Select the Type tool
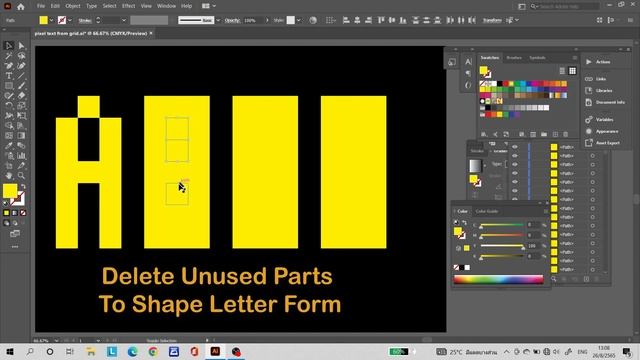 [x=9, y=76]
